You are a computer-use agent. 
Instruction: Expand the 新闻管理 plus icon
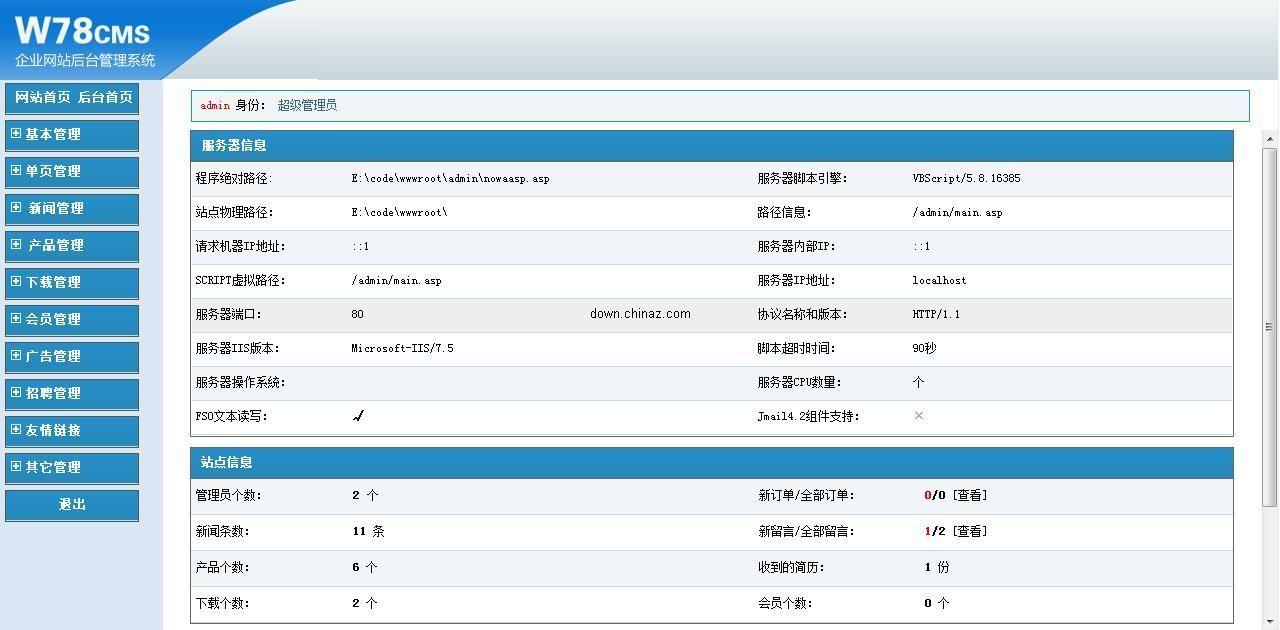(x=16, y=207)
